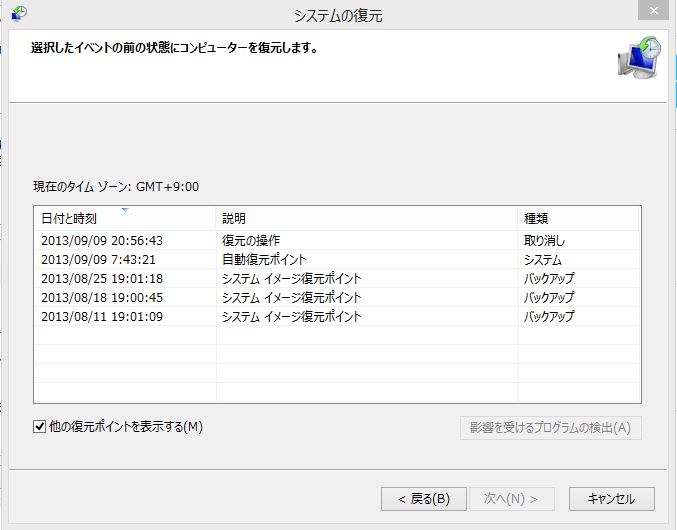
Task: Click 影響を受けるプログラムの検出(A) button
Action: click(x=550, y=428)
